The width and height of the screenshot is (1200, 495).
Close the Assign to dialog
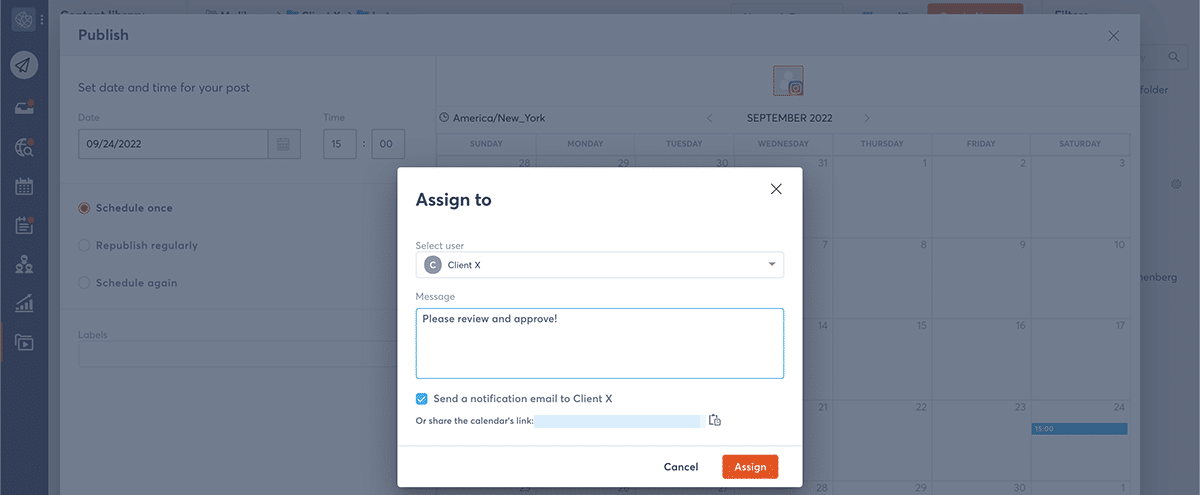(x=776, y=189)
